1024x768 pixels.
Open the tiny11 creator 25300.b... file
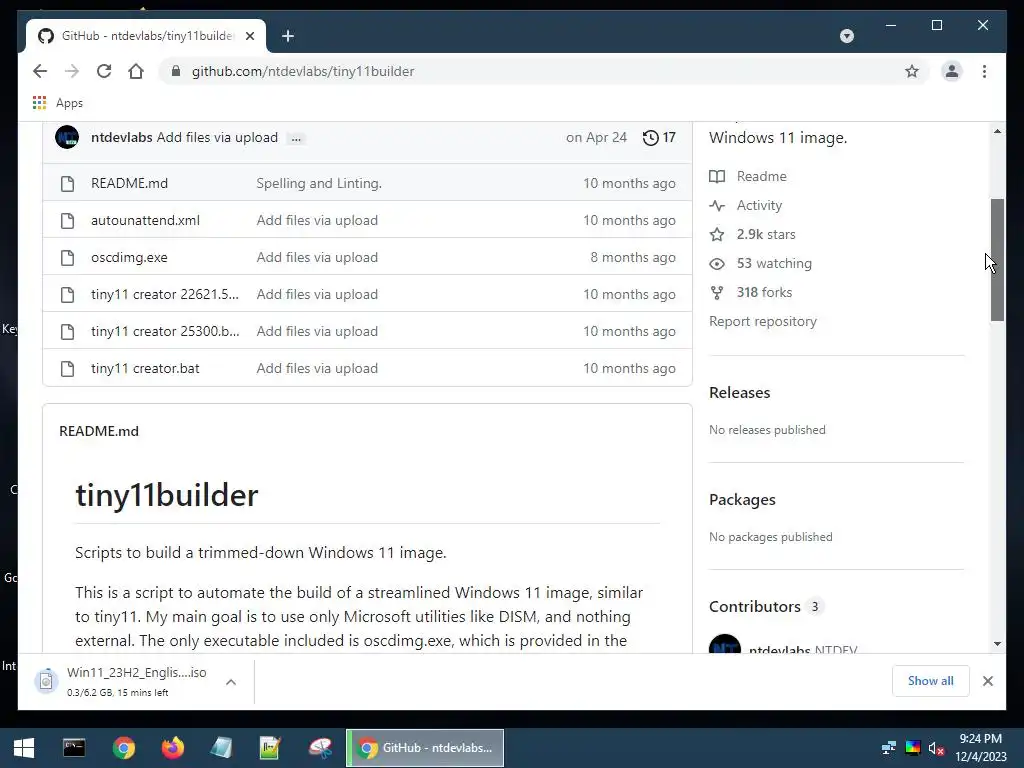point(165,331)
